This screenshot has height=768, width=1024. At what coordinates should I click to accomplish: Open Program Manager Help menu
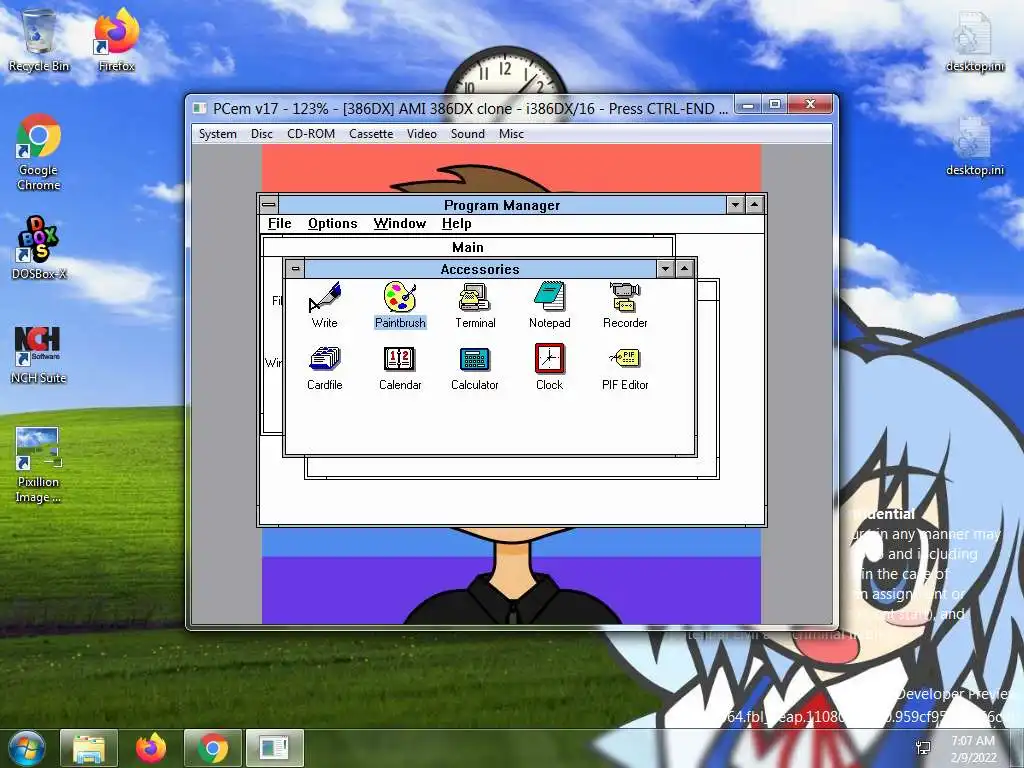coord(456,223)
